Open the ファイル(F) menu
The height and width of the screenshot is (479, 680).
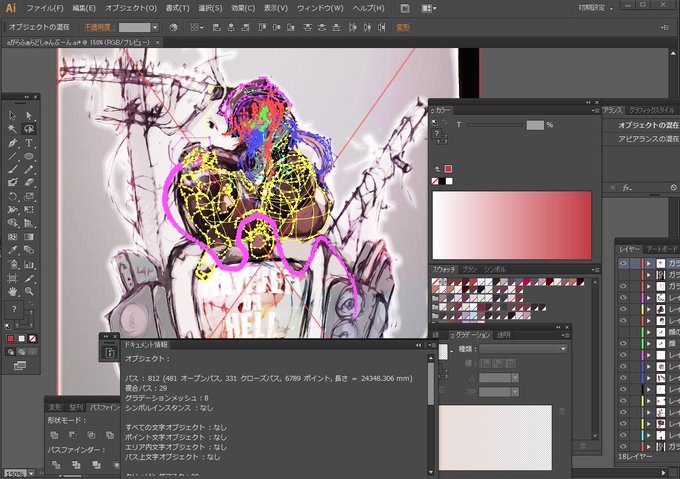[x=45, y=8]
